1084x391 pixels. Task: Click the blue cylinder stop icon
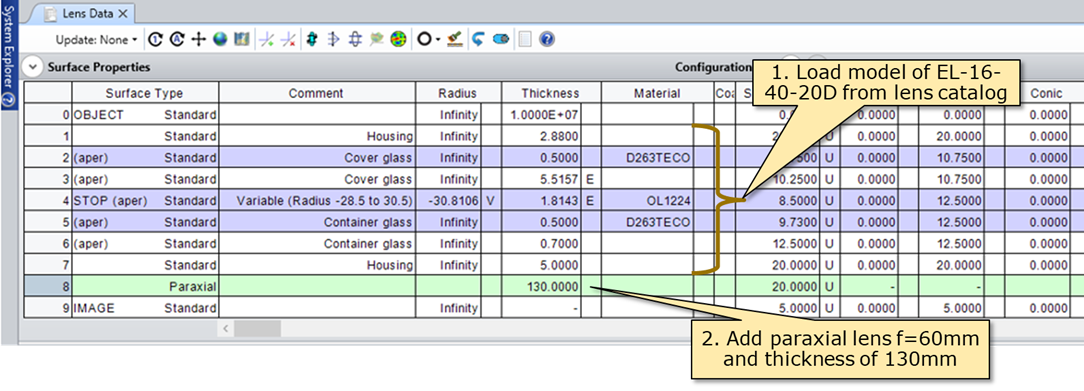pos(501,39)
